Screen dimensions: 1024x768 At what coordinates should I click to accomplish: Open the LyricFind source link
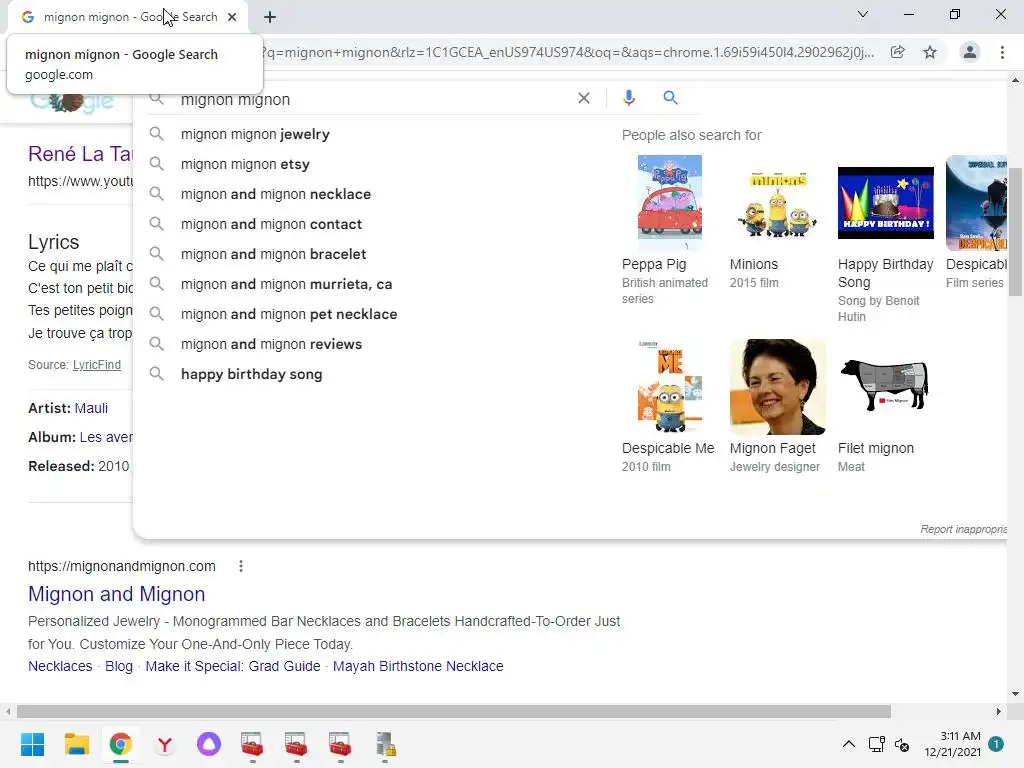click(x=97, y=365)
